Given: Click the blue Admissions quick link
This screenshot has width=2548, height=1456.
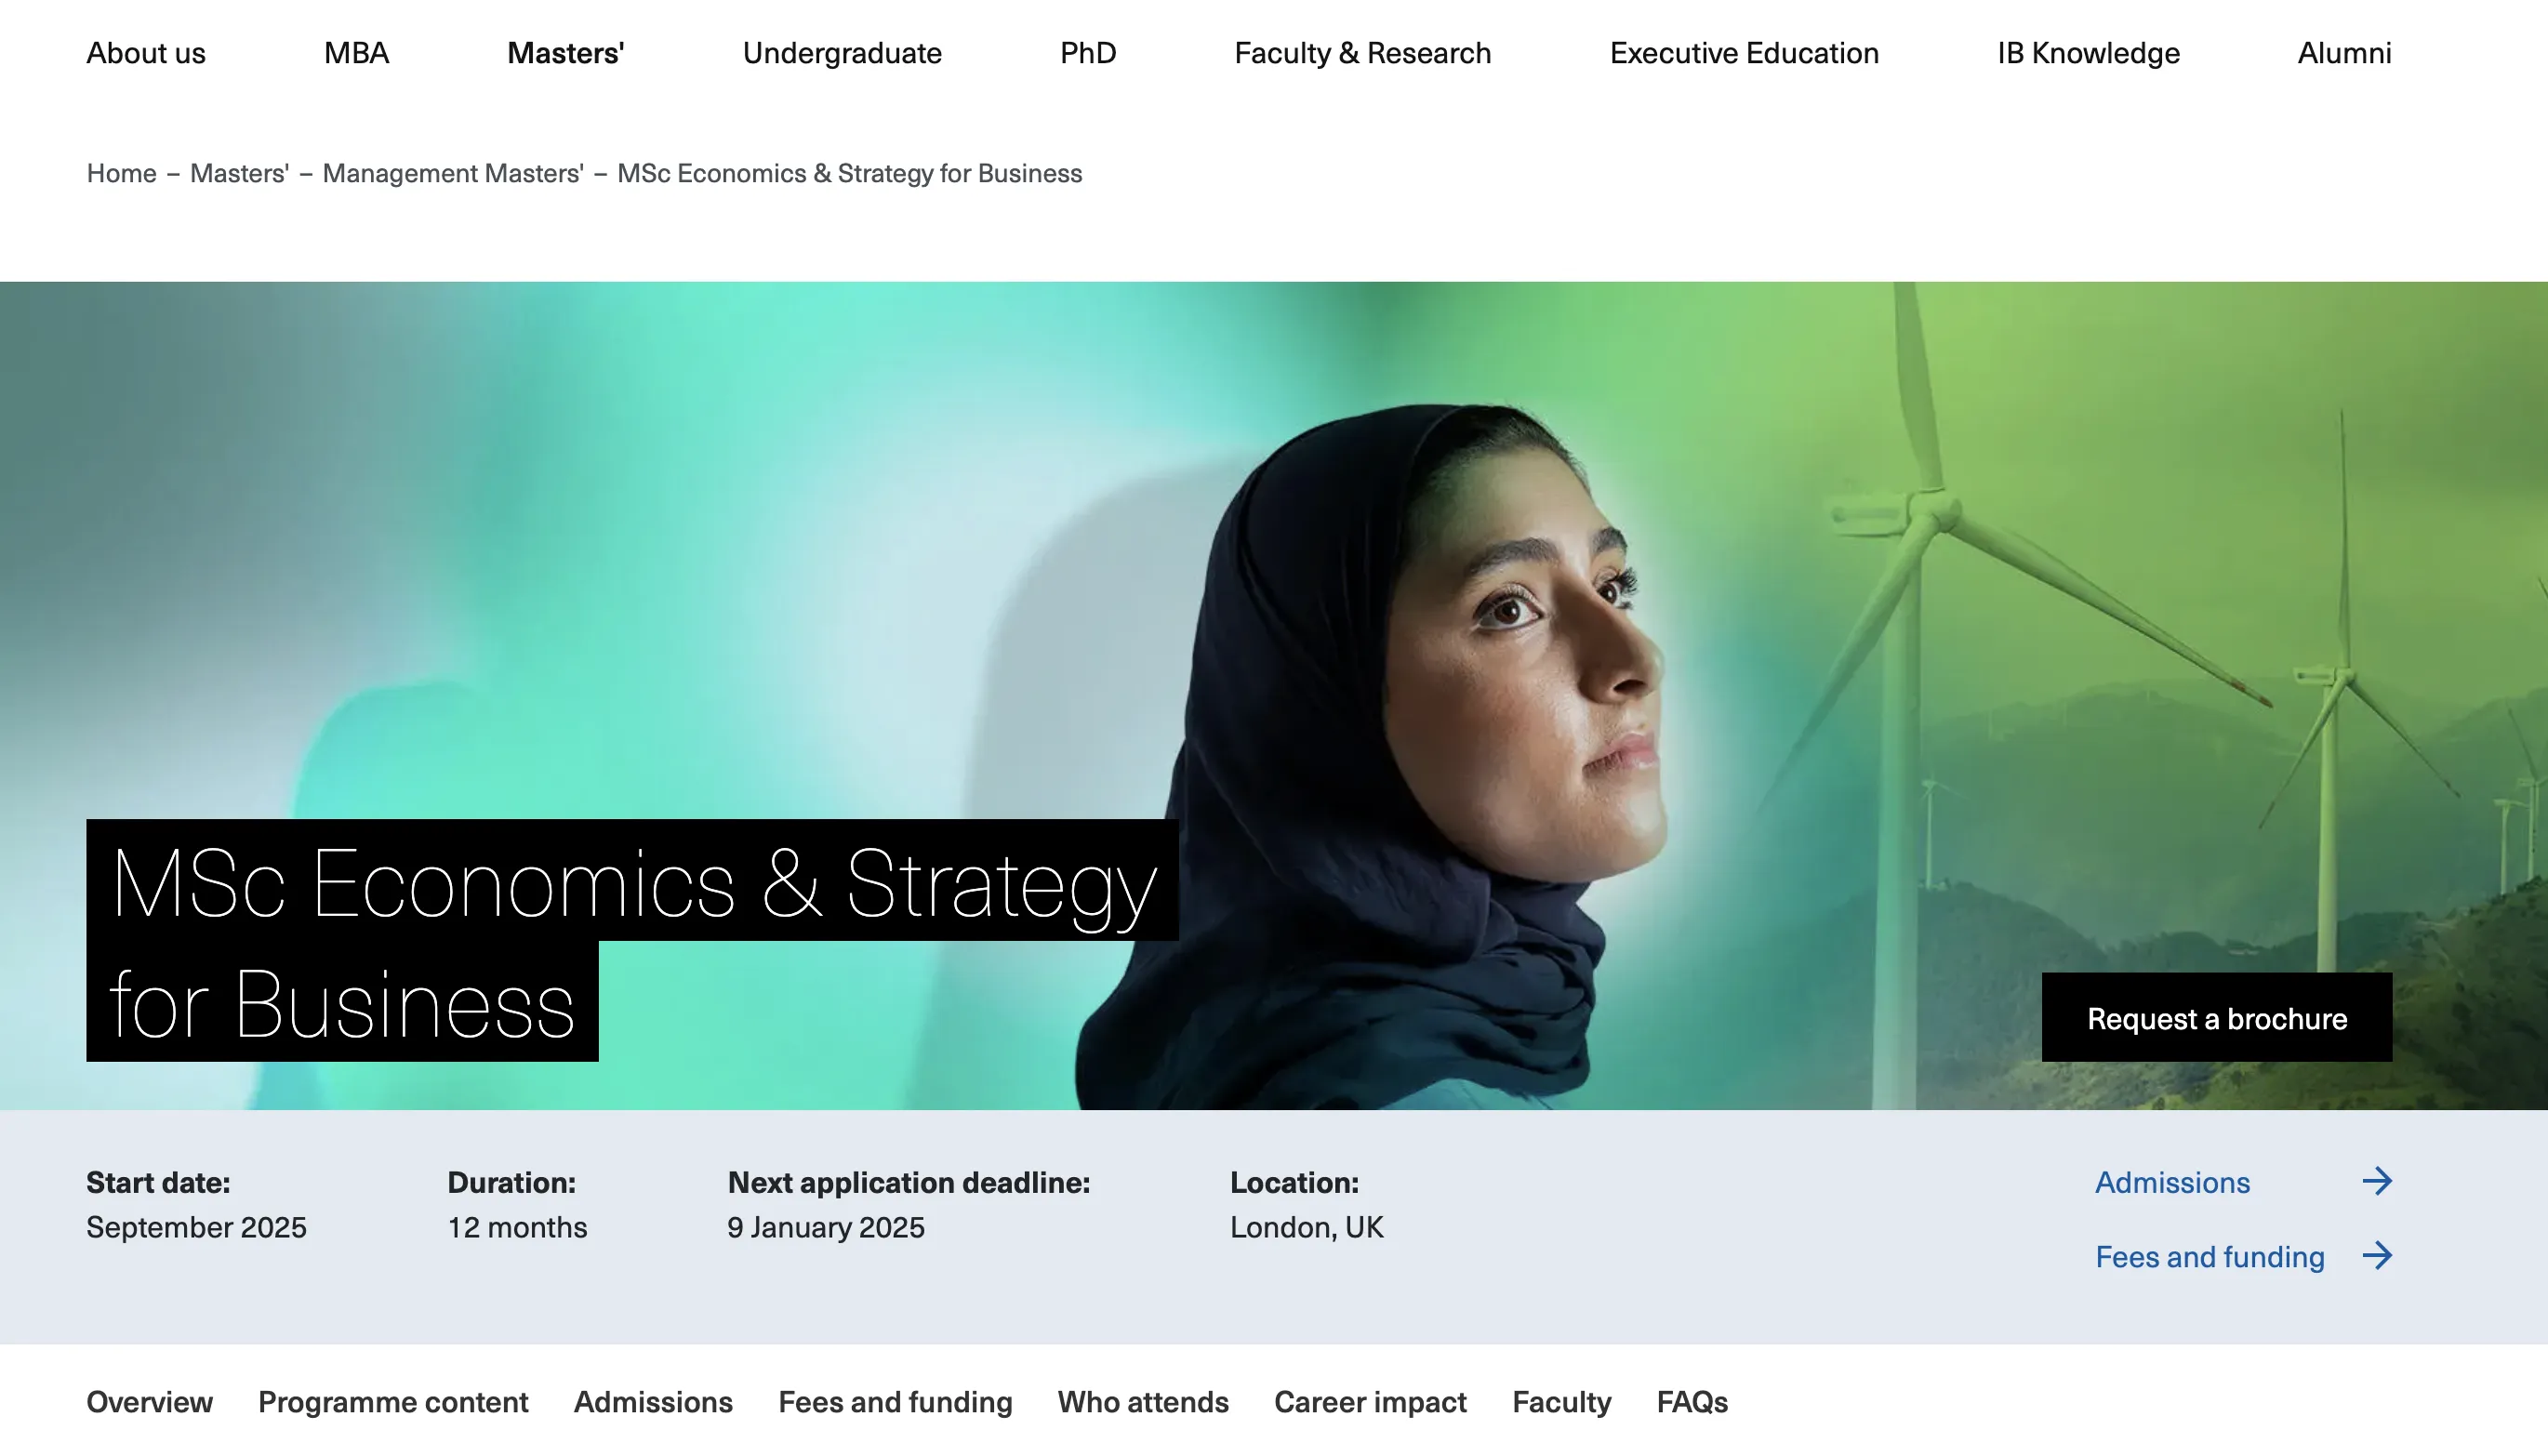Looking at the screenshot, I should pos(2171,1182).
